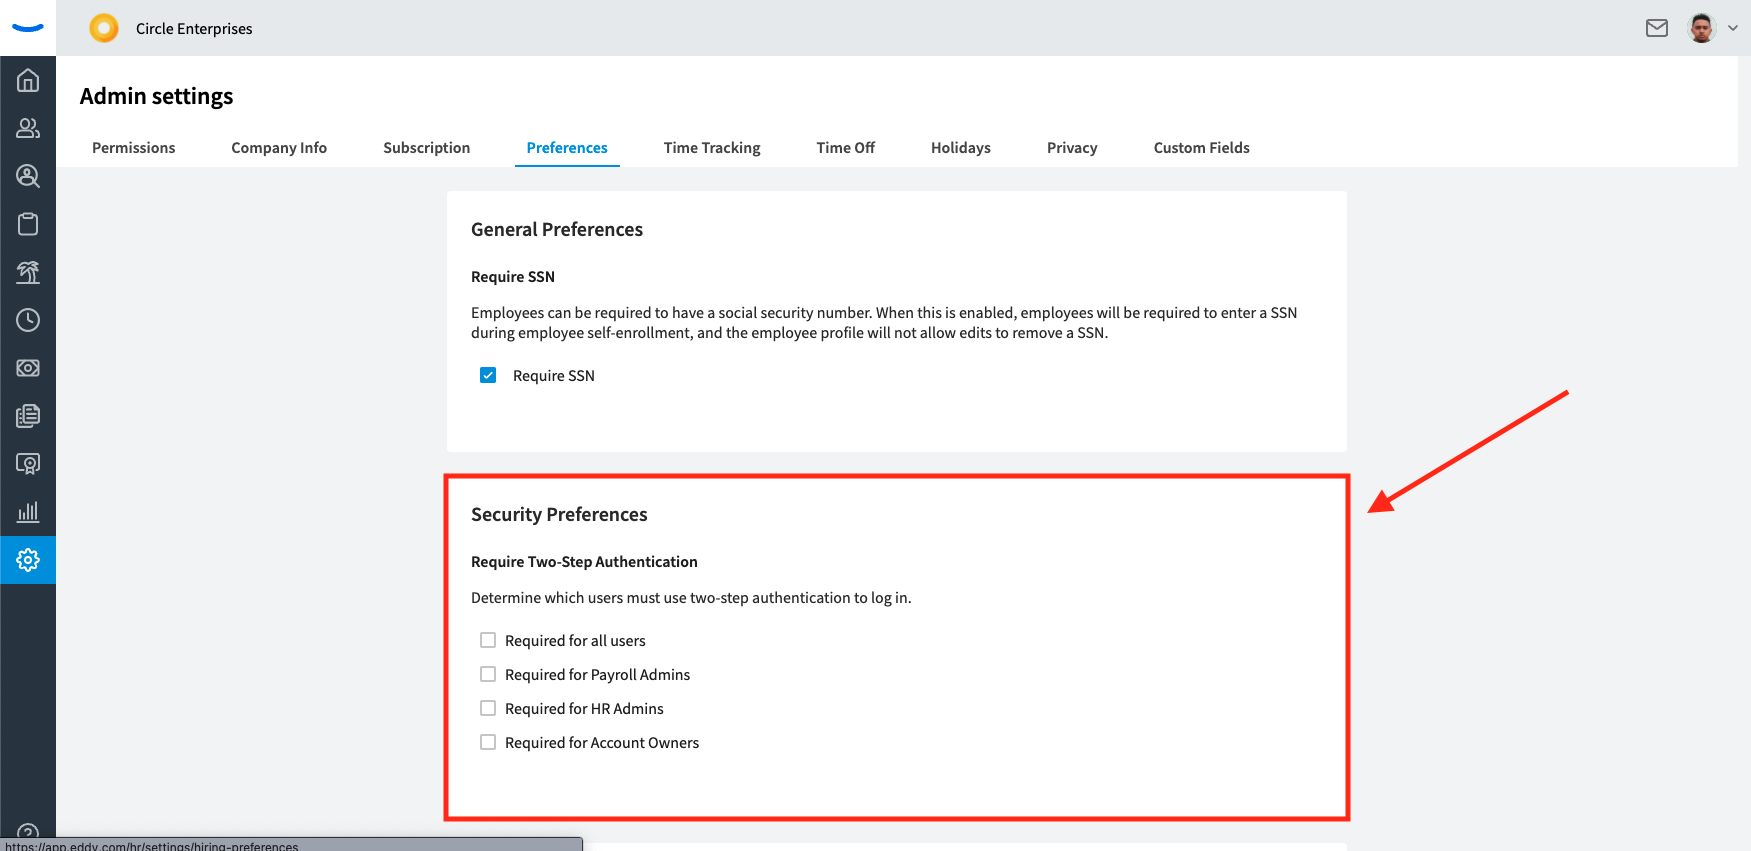The image size is (1751, 851).
Task: Click the Circle Enterprises company logo
Action: pyautogui.click(x=104, y=28)
